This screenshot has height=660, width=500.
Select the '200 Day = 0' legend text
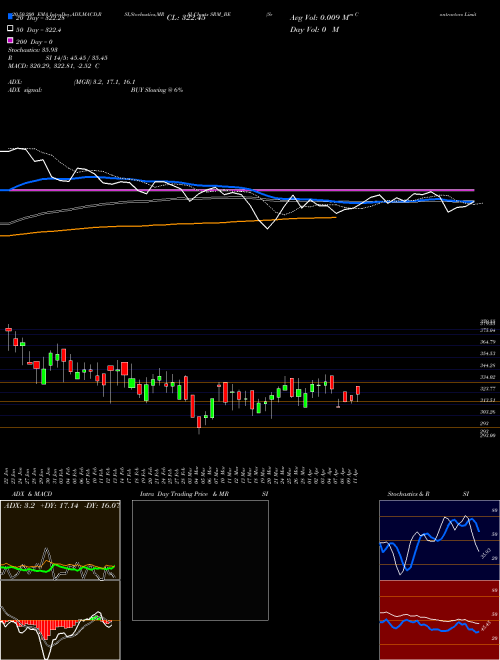pyautogui.click(x=35, y=42)
